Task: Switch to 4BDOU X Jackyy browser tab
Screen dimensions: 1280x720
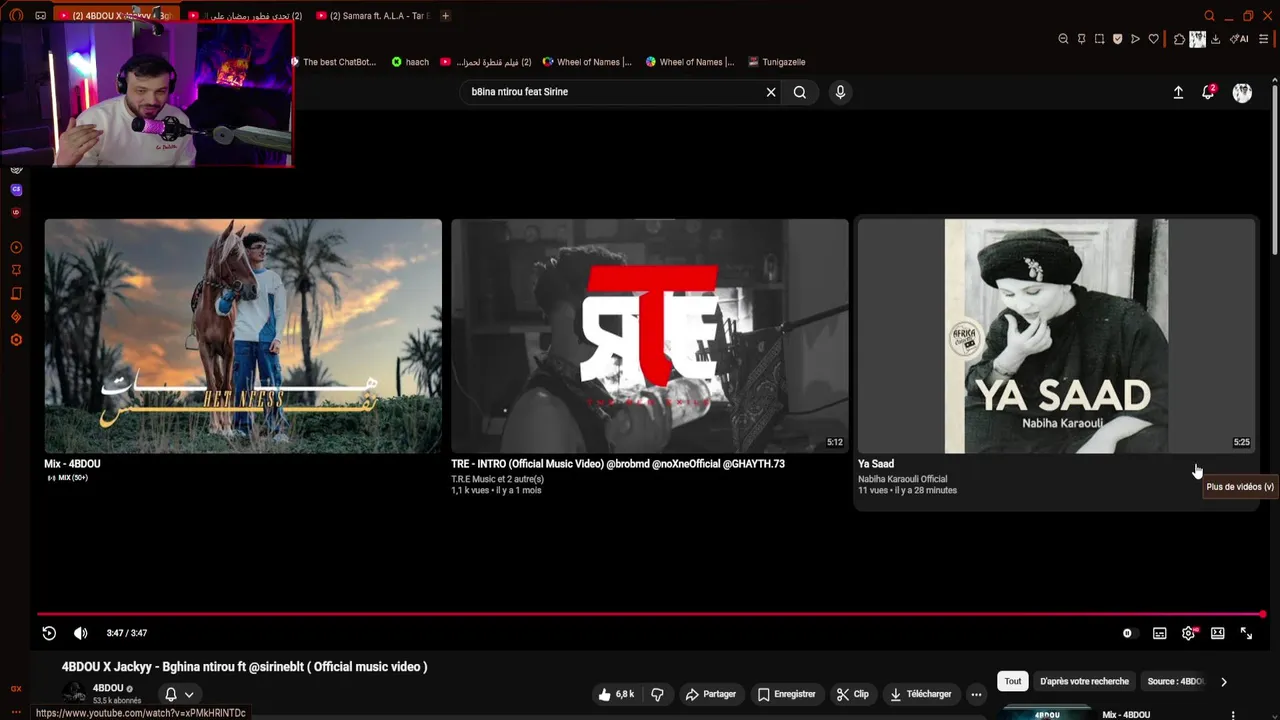Action: pyautogui.click(x=116, y=16)
